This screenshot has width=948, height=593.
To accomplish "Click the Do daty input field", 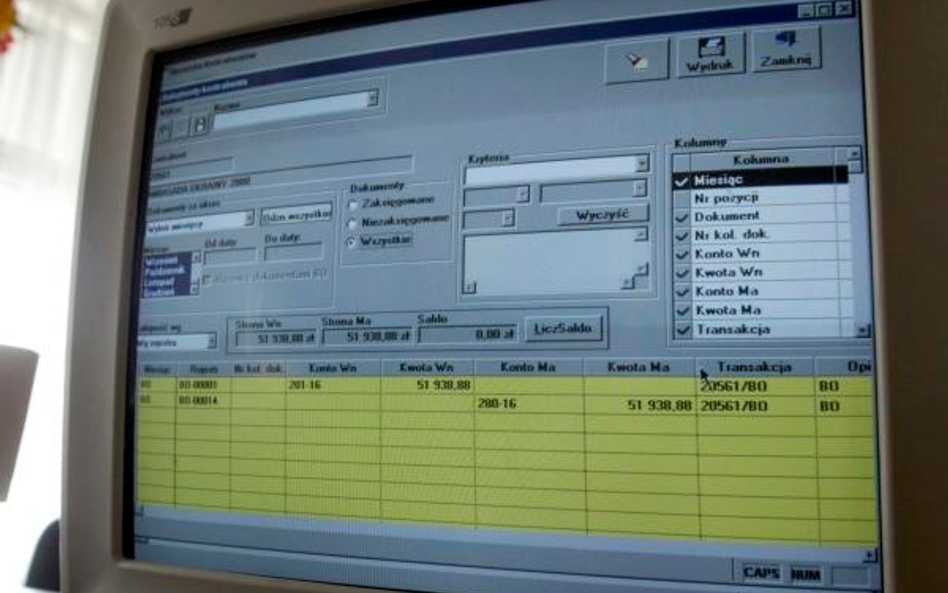I will pyautogui.click(x=293, y=252).
